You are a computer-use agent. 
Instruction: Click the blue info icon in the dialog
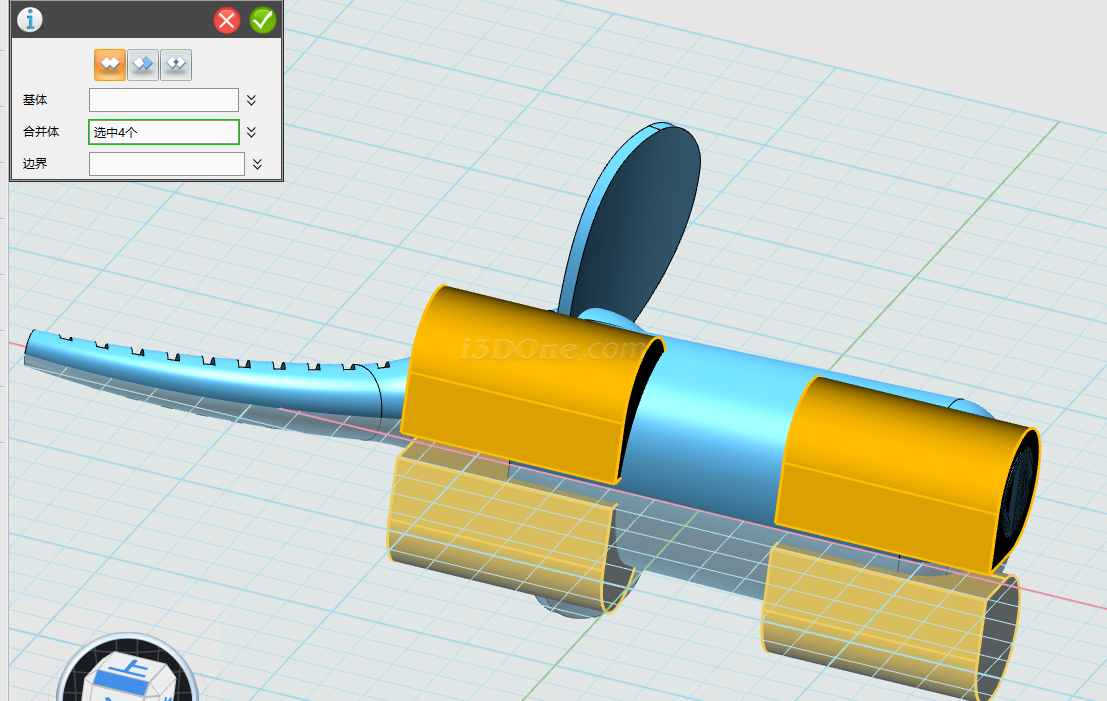[x=30, y=19]
